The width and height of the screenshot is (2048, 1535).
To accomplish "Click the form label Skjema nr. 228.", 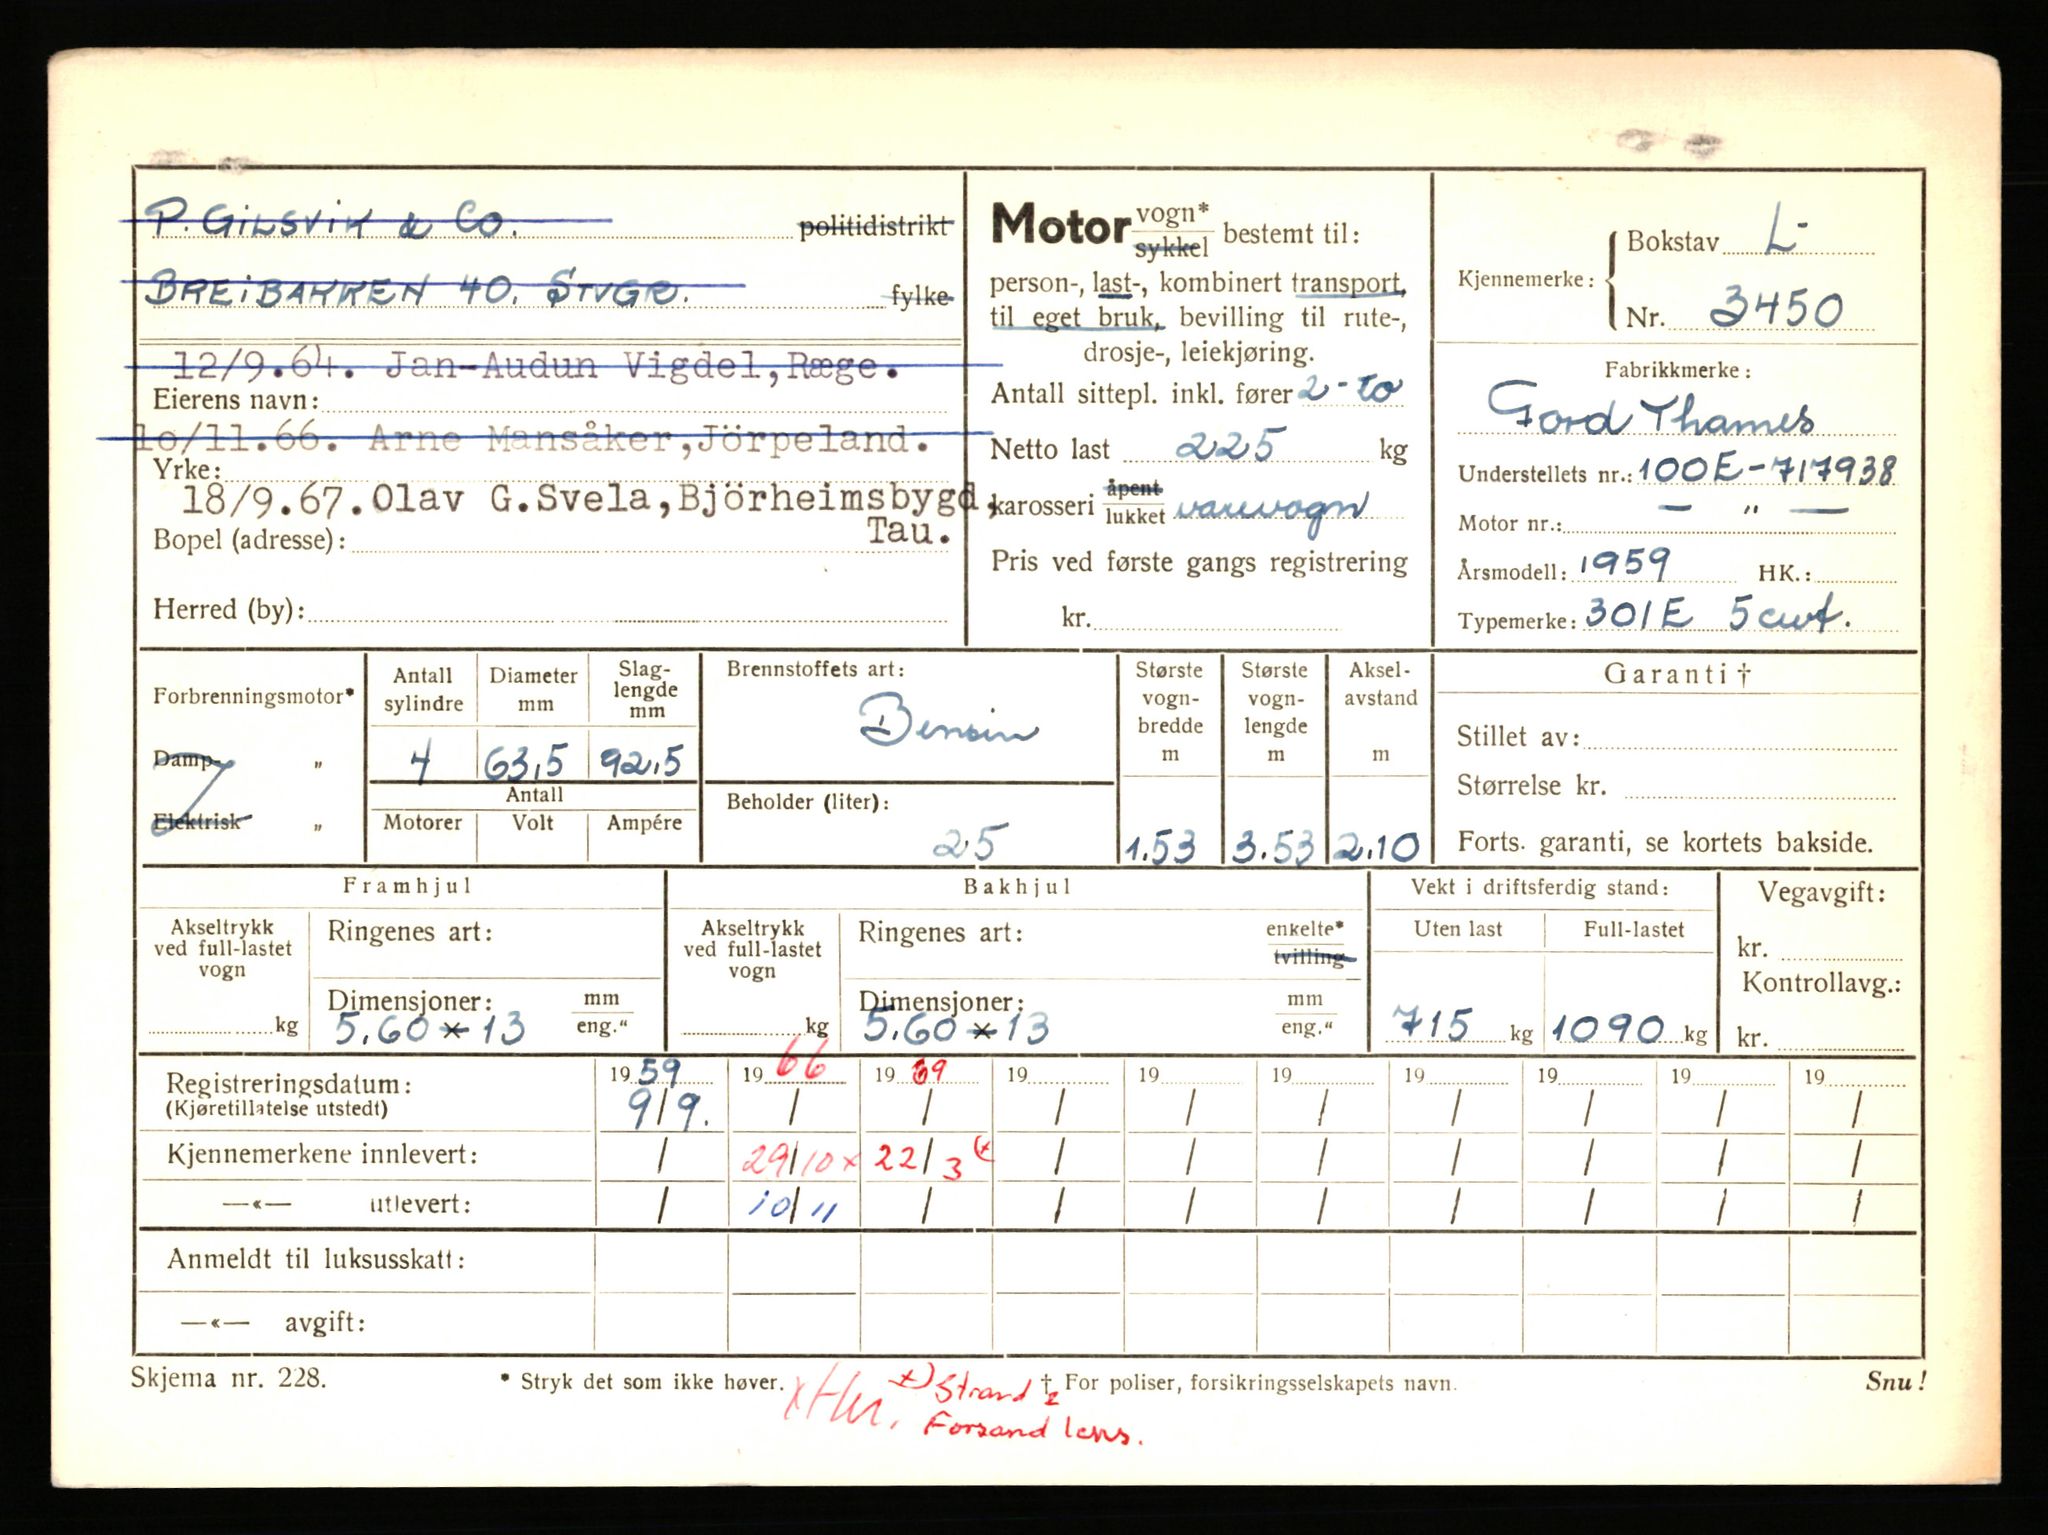I will pyautogui.click(x=228, y=1378).
